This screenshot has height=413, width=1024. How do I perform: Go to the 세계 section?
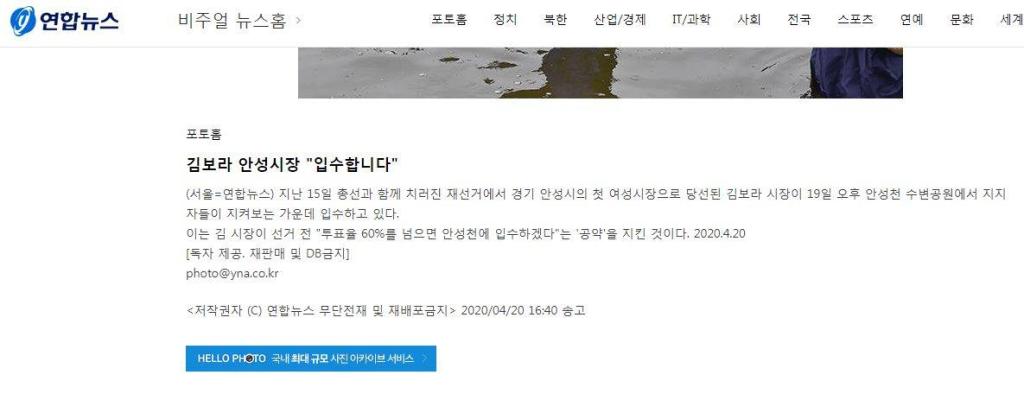pyautogui.click(x=1011, y=20)
